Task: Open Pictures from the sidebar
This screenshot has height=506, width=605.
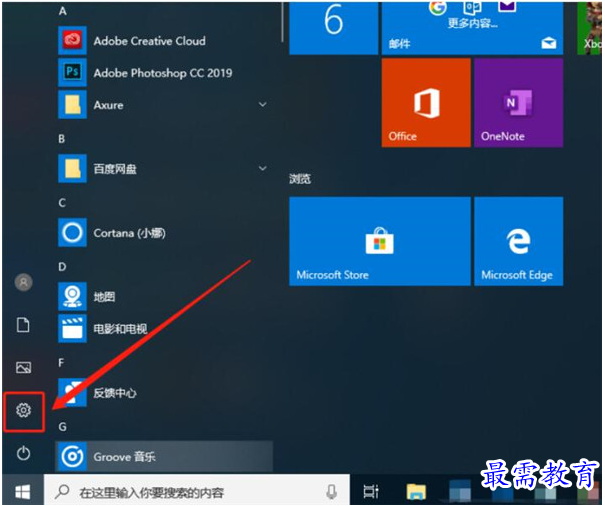Action: [x=24, y=367]
